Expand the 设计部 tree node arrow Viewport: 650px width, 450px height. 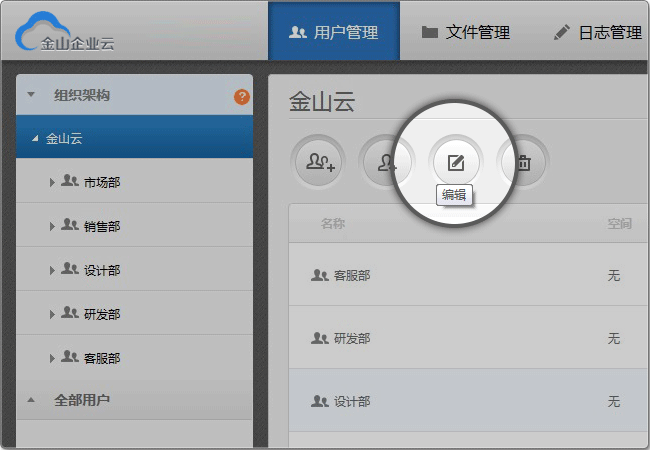tap(52, 271)
